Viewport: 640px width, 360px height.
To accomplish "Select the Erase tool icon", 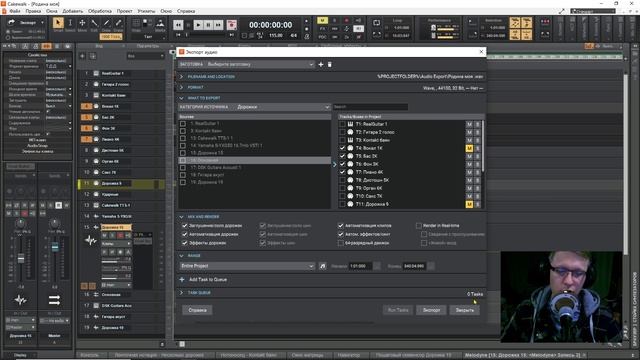I will [118, 23].
